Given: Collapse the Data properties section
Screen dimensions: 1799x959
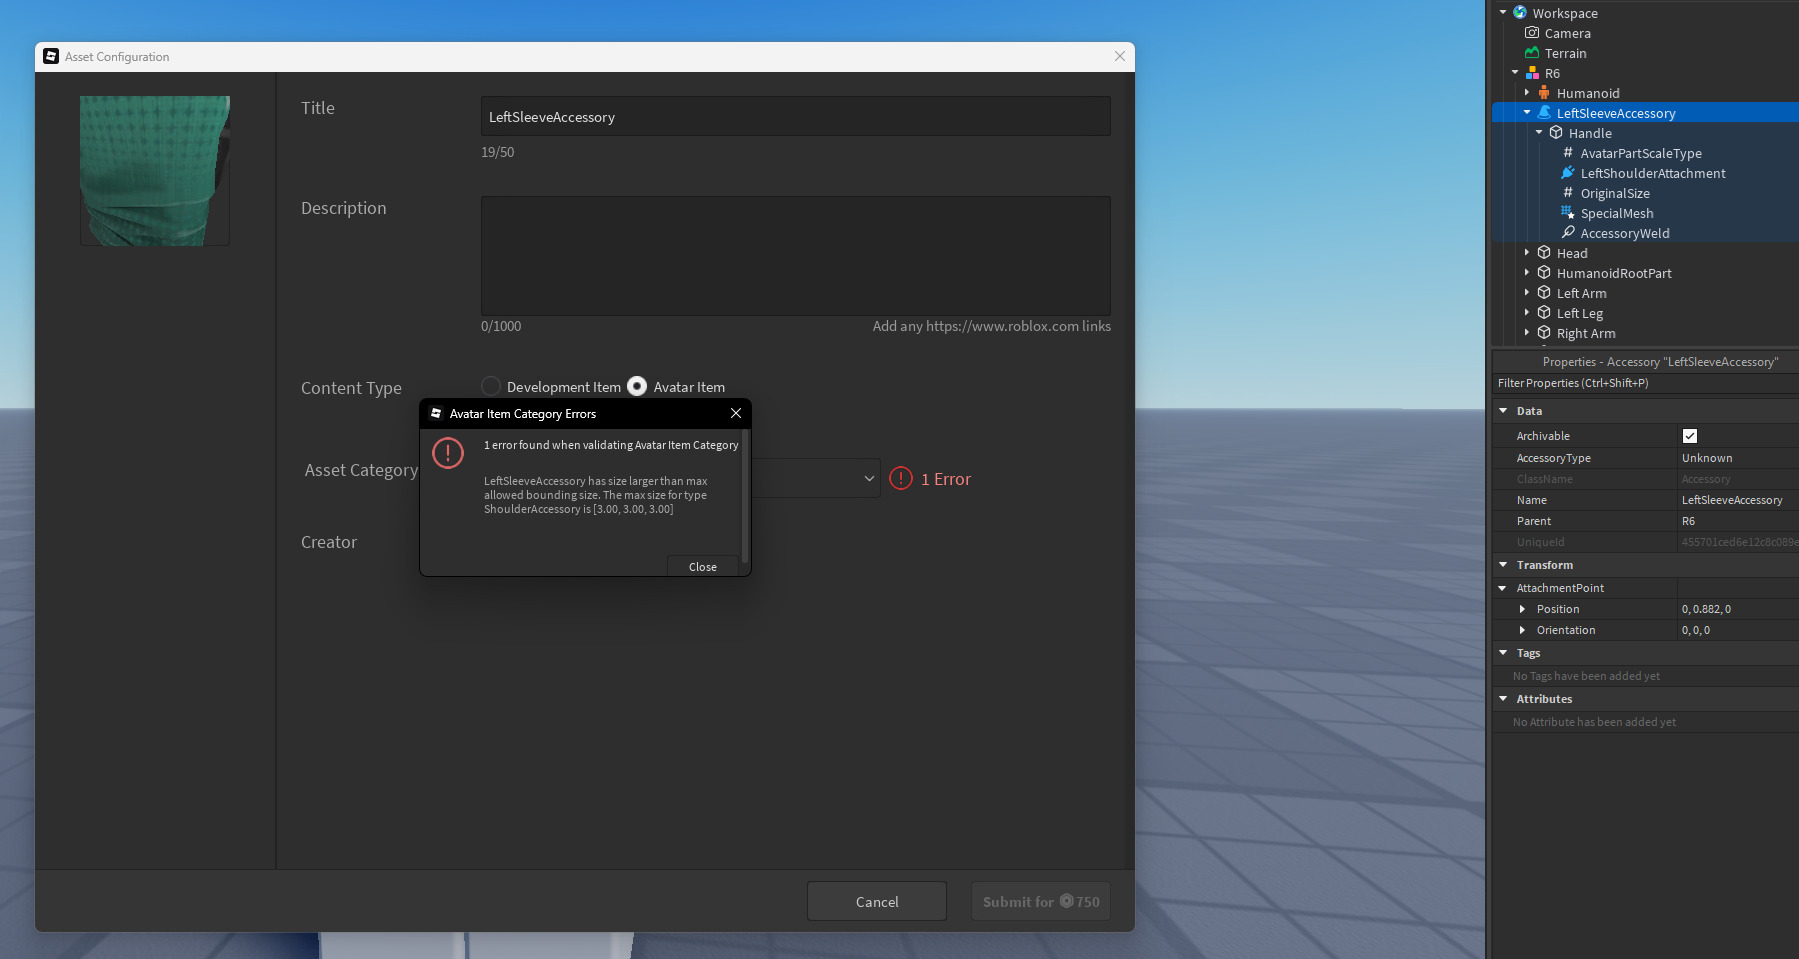Looking at the screenshot, I should pyautogui.click(x=1503, y=411).
